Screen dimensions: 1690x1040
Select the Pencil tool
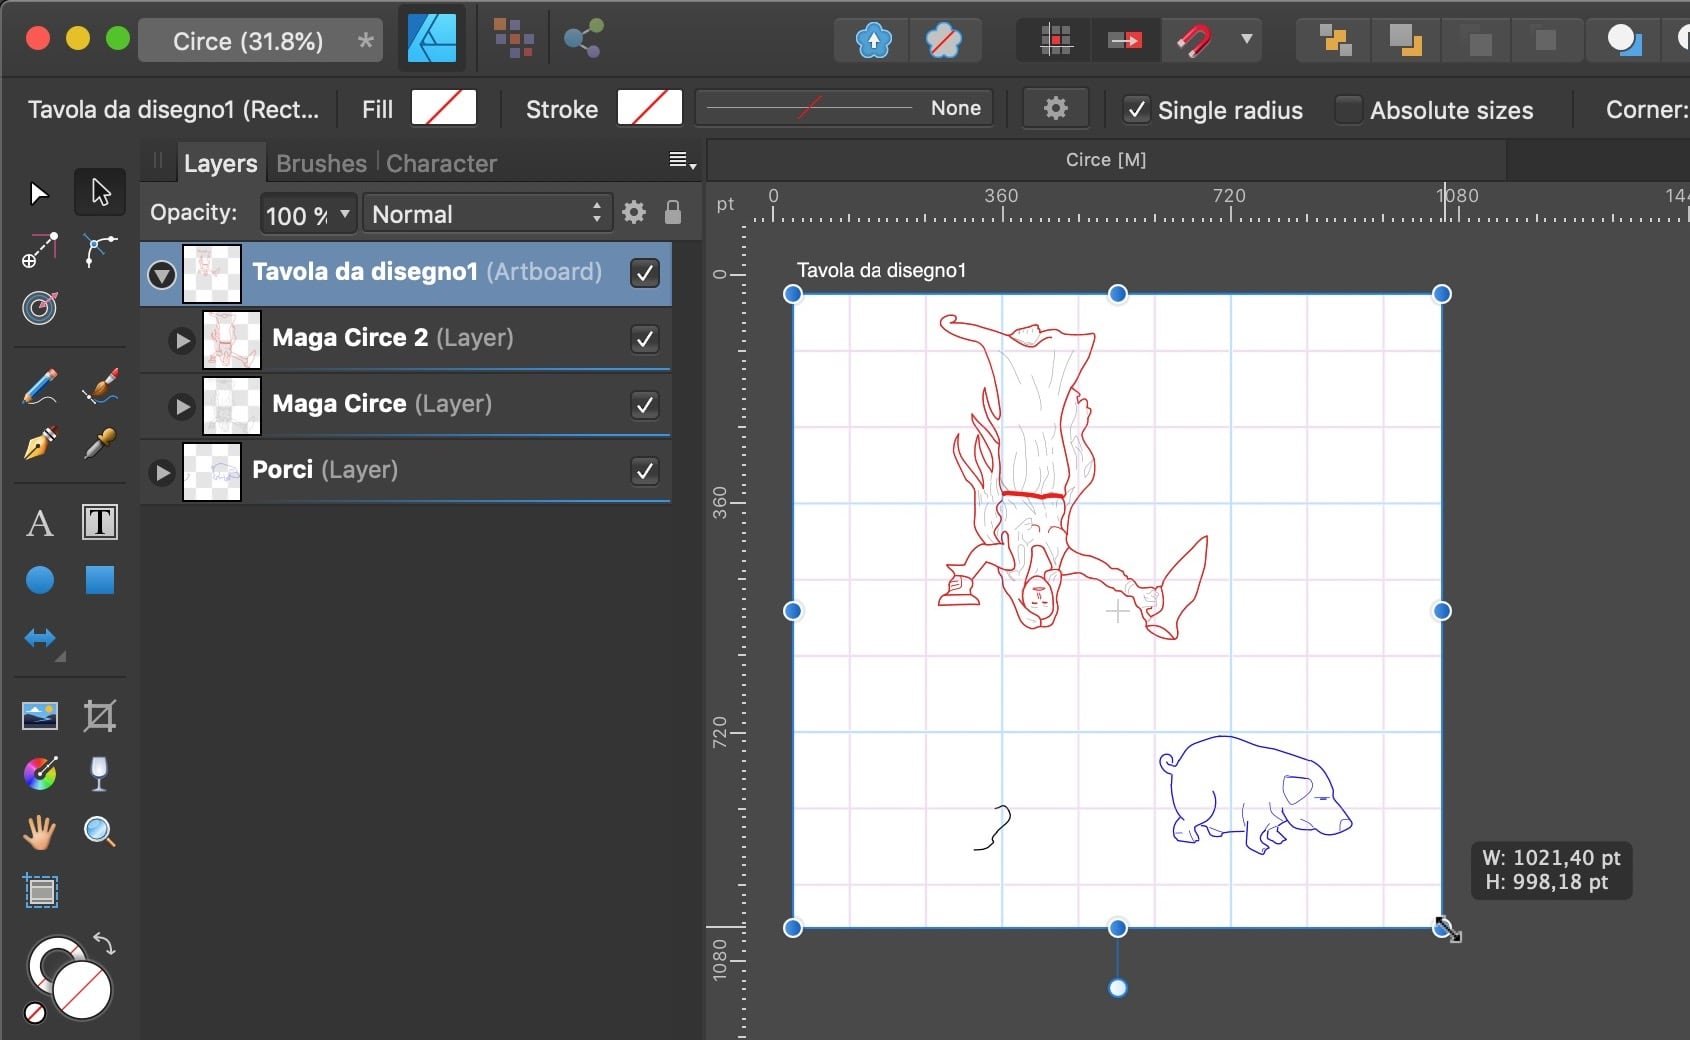[x=40, y=386]
